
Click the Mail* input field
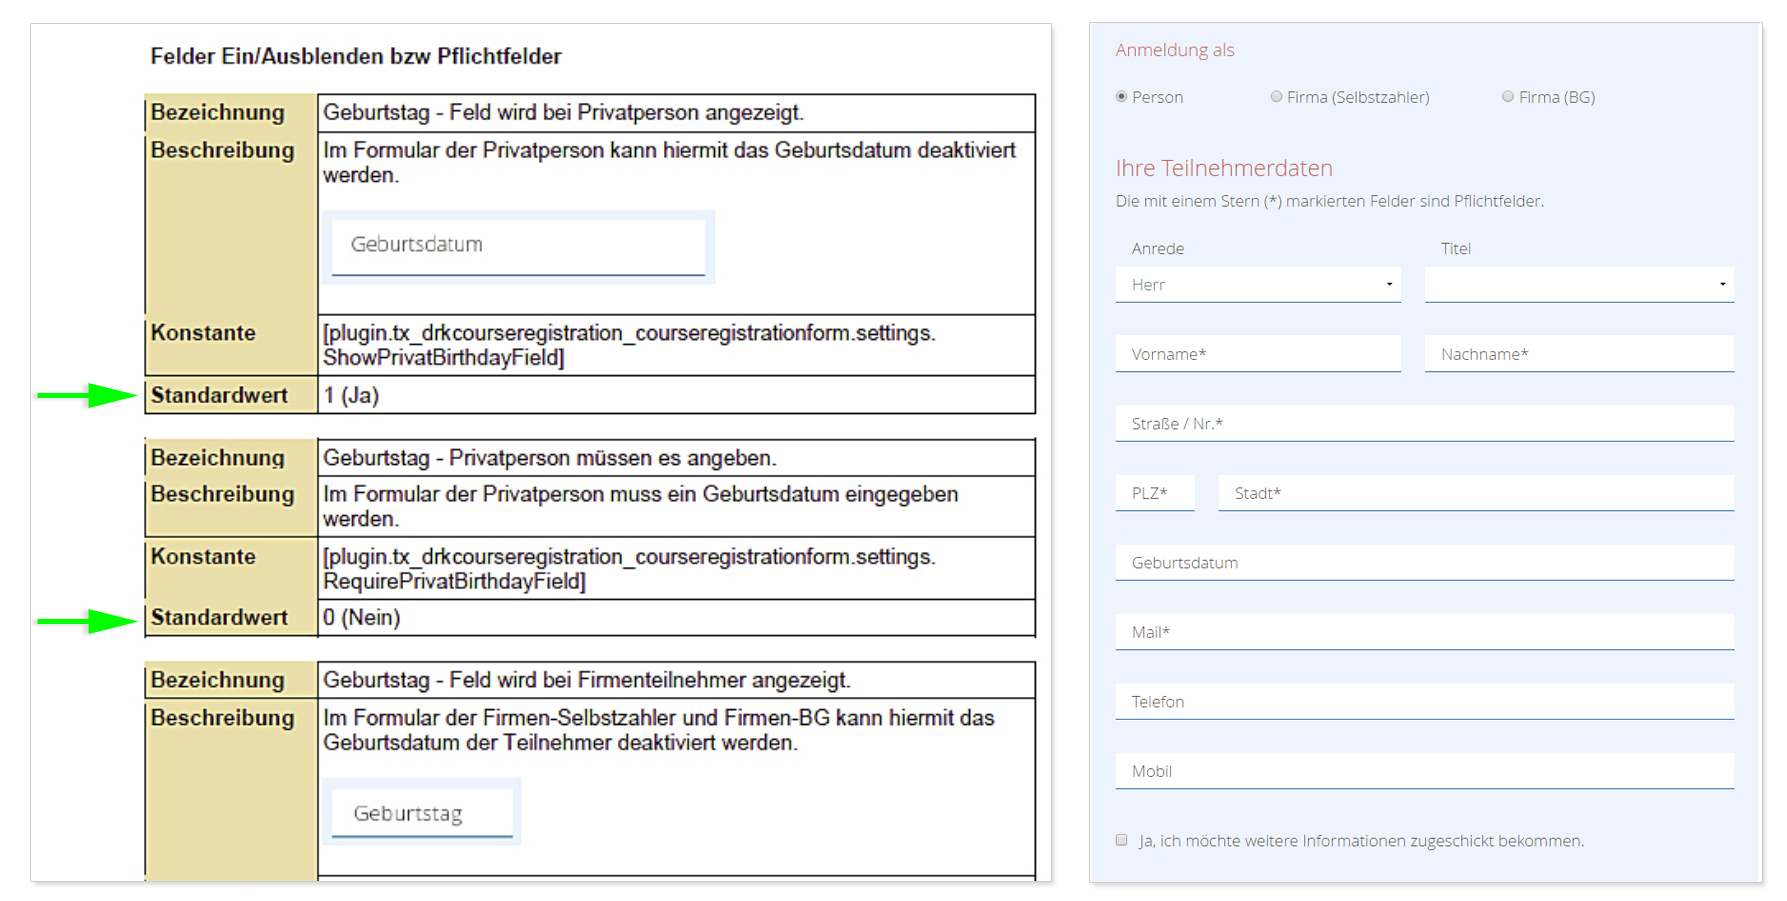point(1425,632)
